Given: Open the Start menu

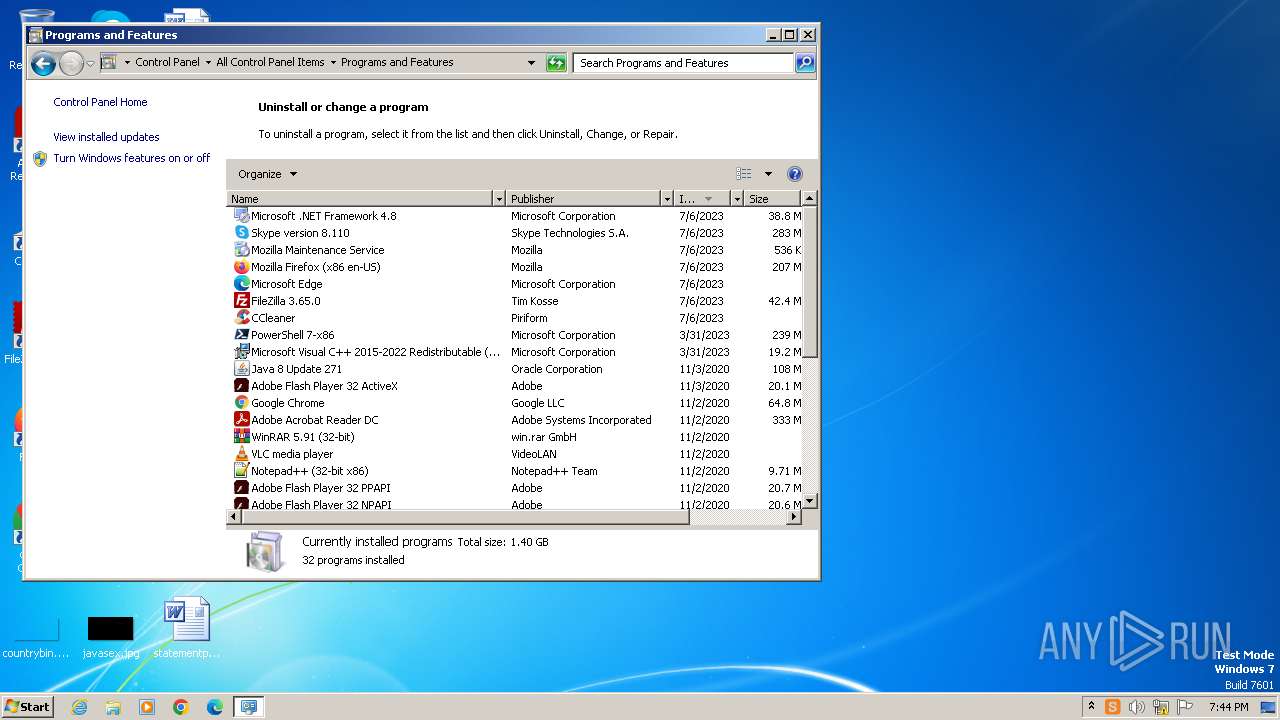Looking at the screenshot, I should coord(27,707).
